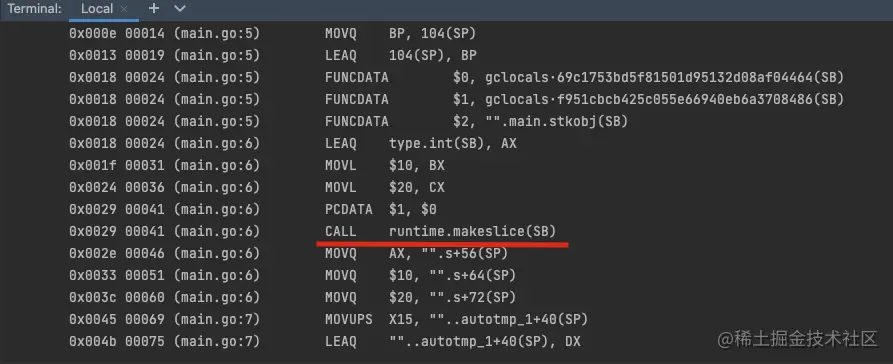Open a new terminal session with plus icon
893x364 pixels.
[154, 9]
